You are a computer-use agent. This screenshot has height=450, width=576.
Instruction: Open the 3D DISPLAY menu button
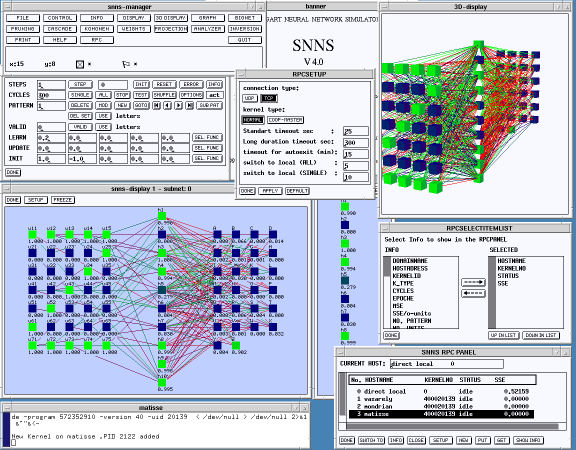point(171,18)
